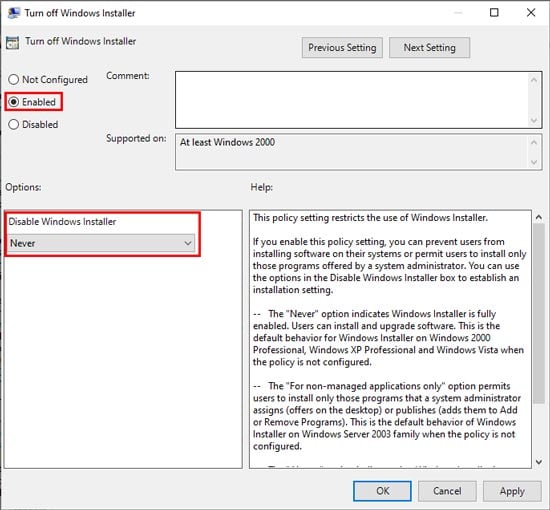Confirm with the OK button
Viewport: 550px width, 510px height.
pos(382,491)
